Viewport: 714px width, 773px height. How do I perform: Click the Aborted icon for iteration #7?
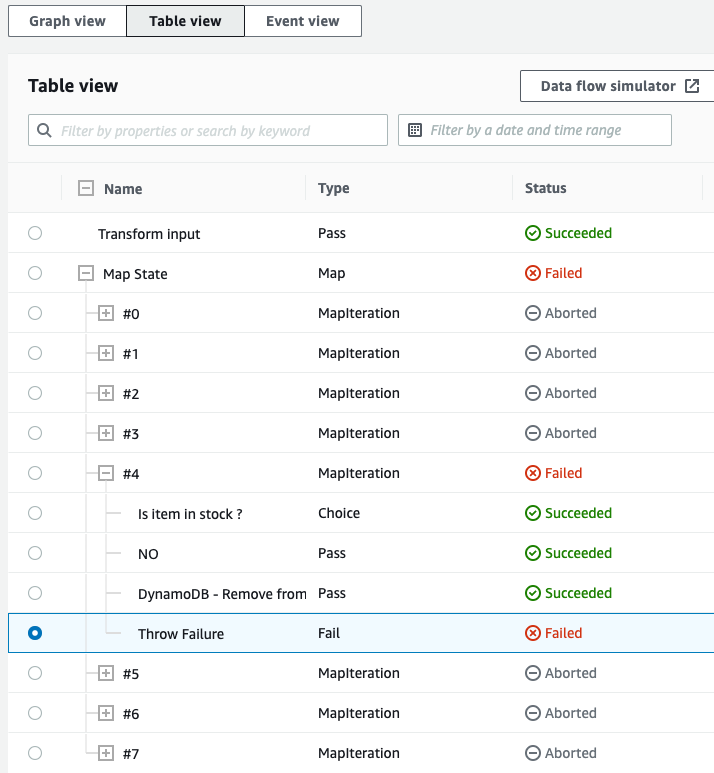[x=533, y=753]
